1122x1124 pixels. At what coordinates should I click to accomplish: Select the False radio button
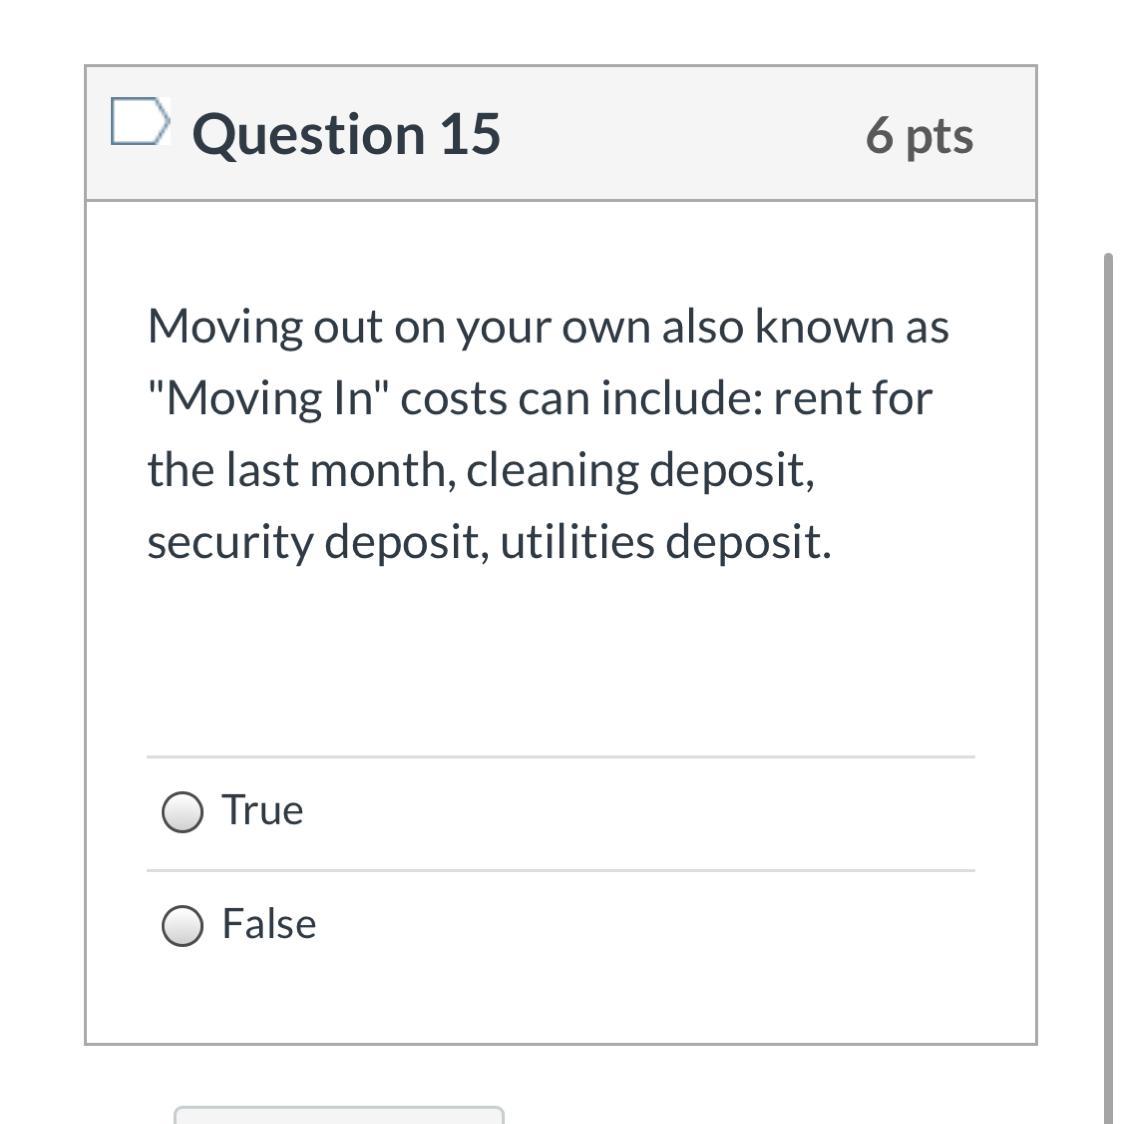(182, 926)
